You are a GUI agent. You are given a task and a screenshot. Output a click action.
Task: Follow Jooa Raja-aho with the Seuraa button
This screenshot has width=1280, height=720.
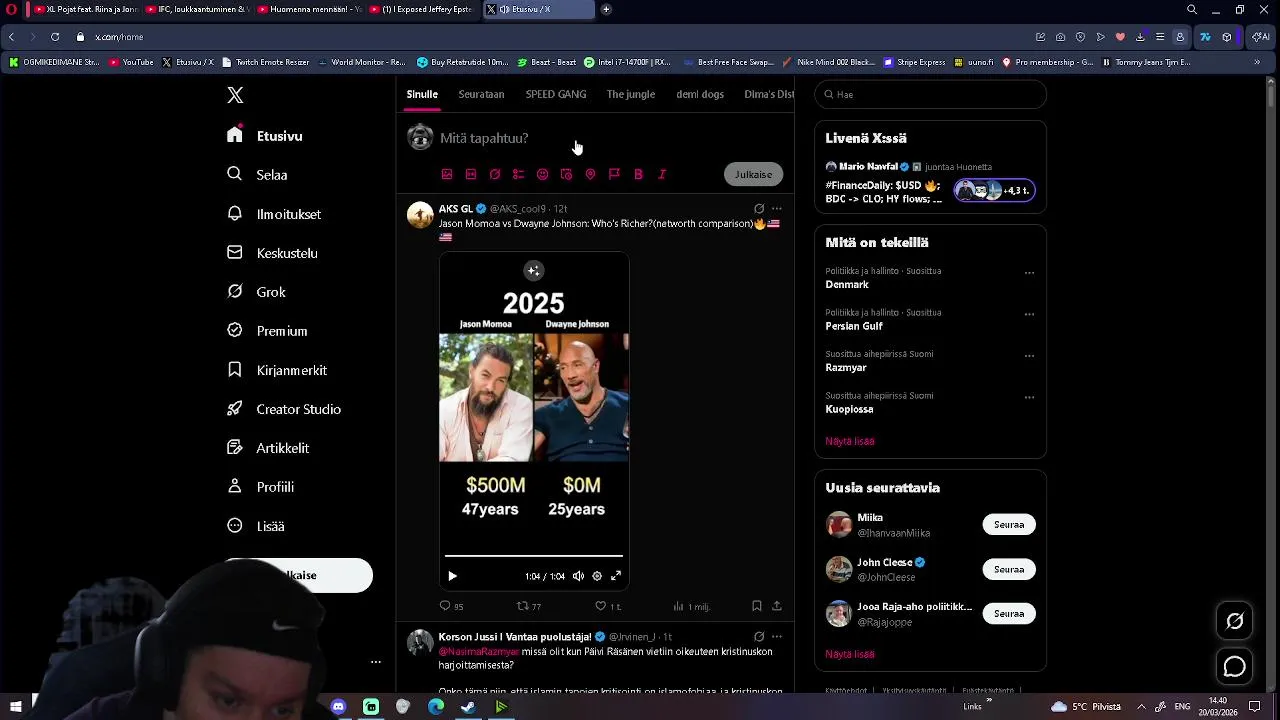(x=1009, y=613)
